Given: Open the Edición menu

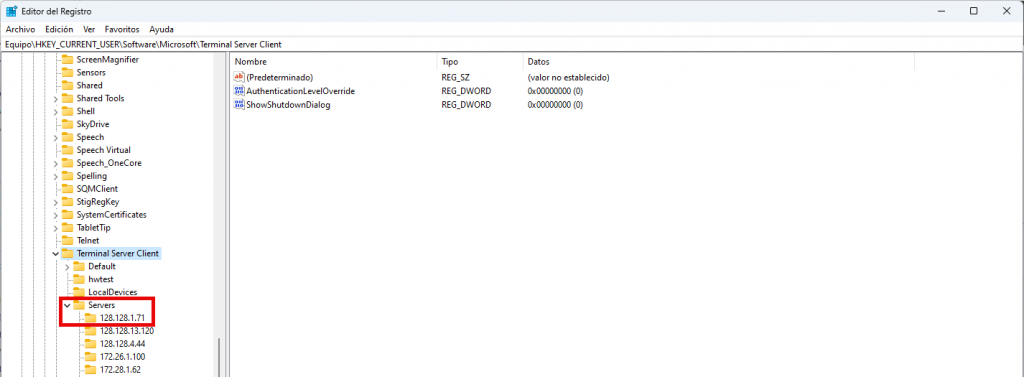Looking at the screenshot, I should coord(59,29).
